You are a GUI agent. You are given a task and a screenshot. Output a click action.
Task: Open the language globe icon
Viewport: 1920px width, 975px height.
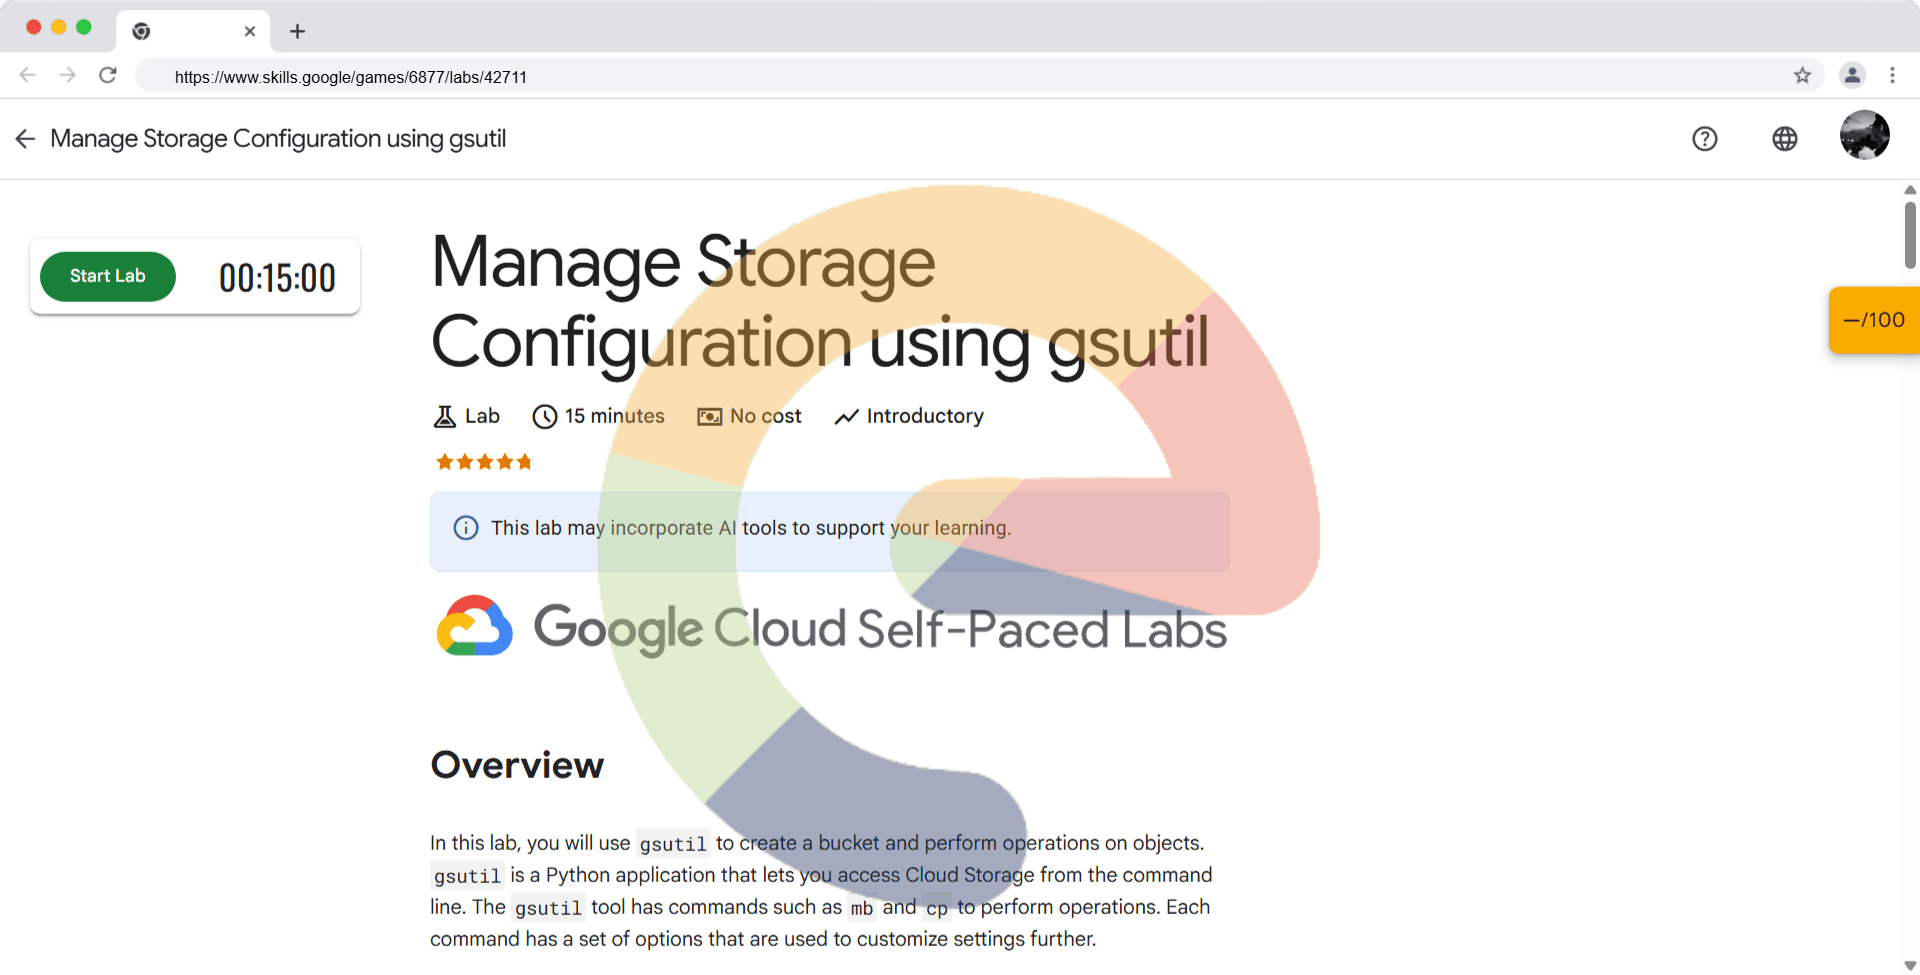pos(1785,139)
